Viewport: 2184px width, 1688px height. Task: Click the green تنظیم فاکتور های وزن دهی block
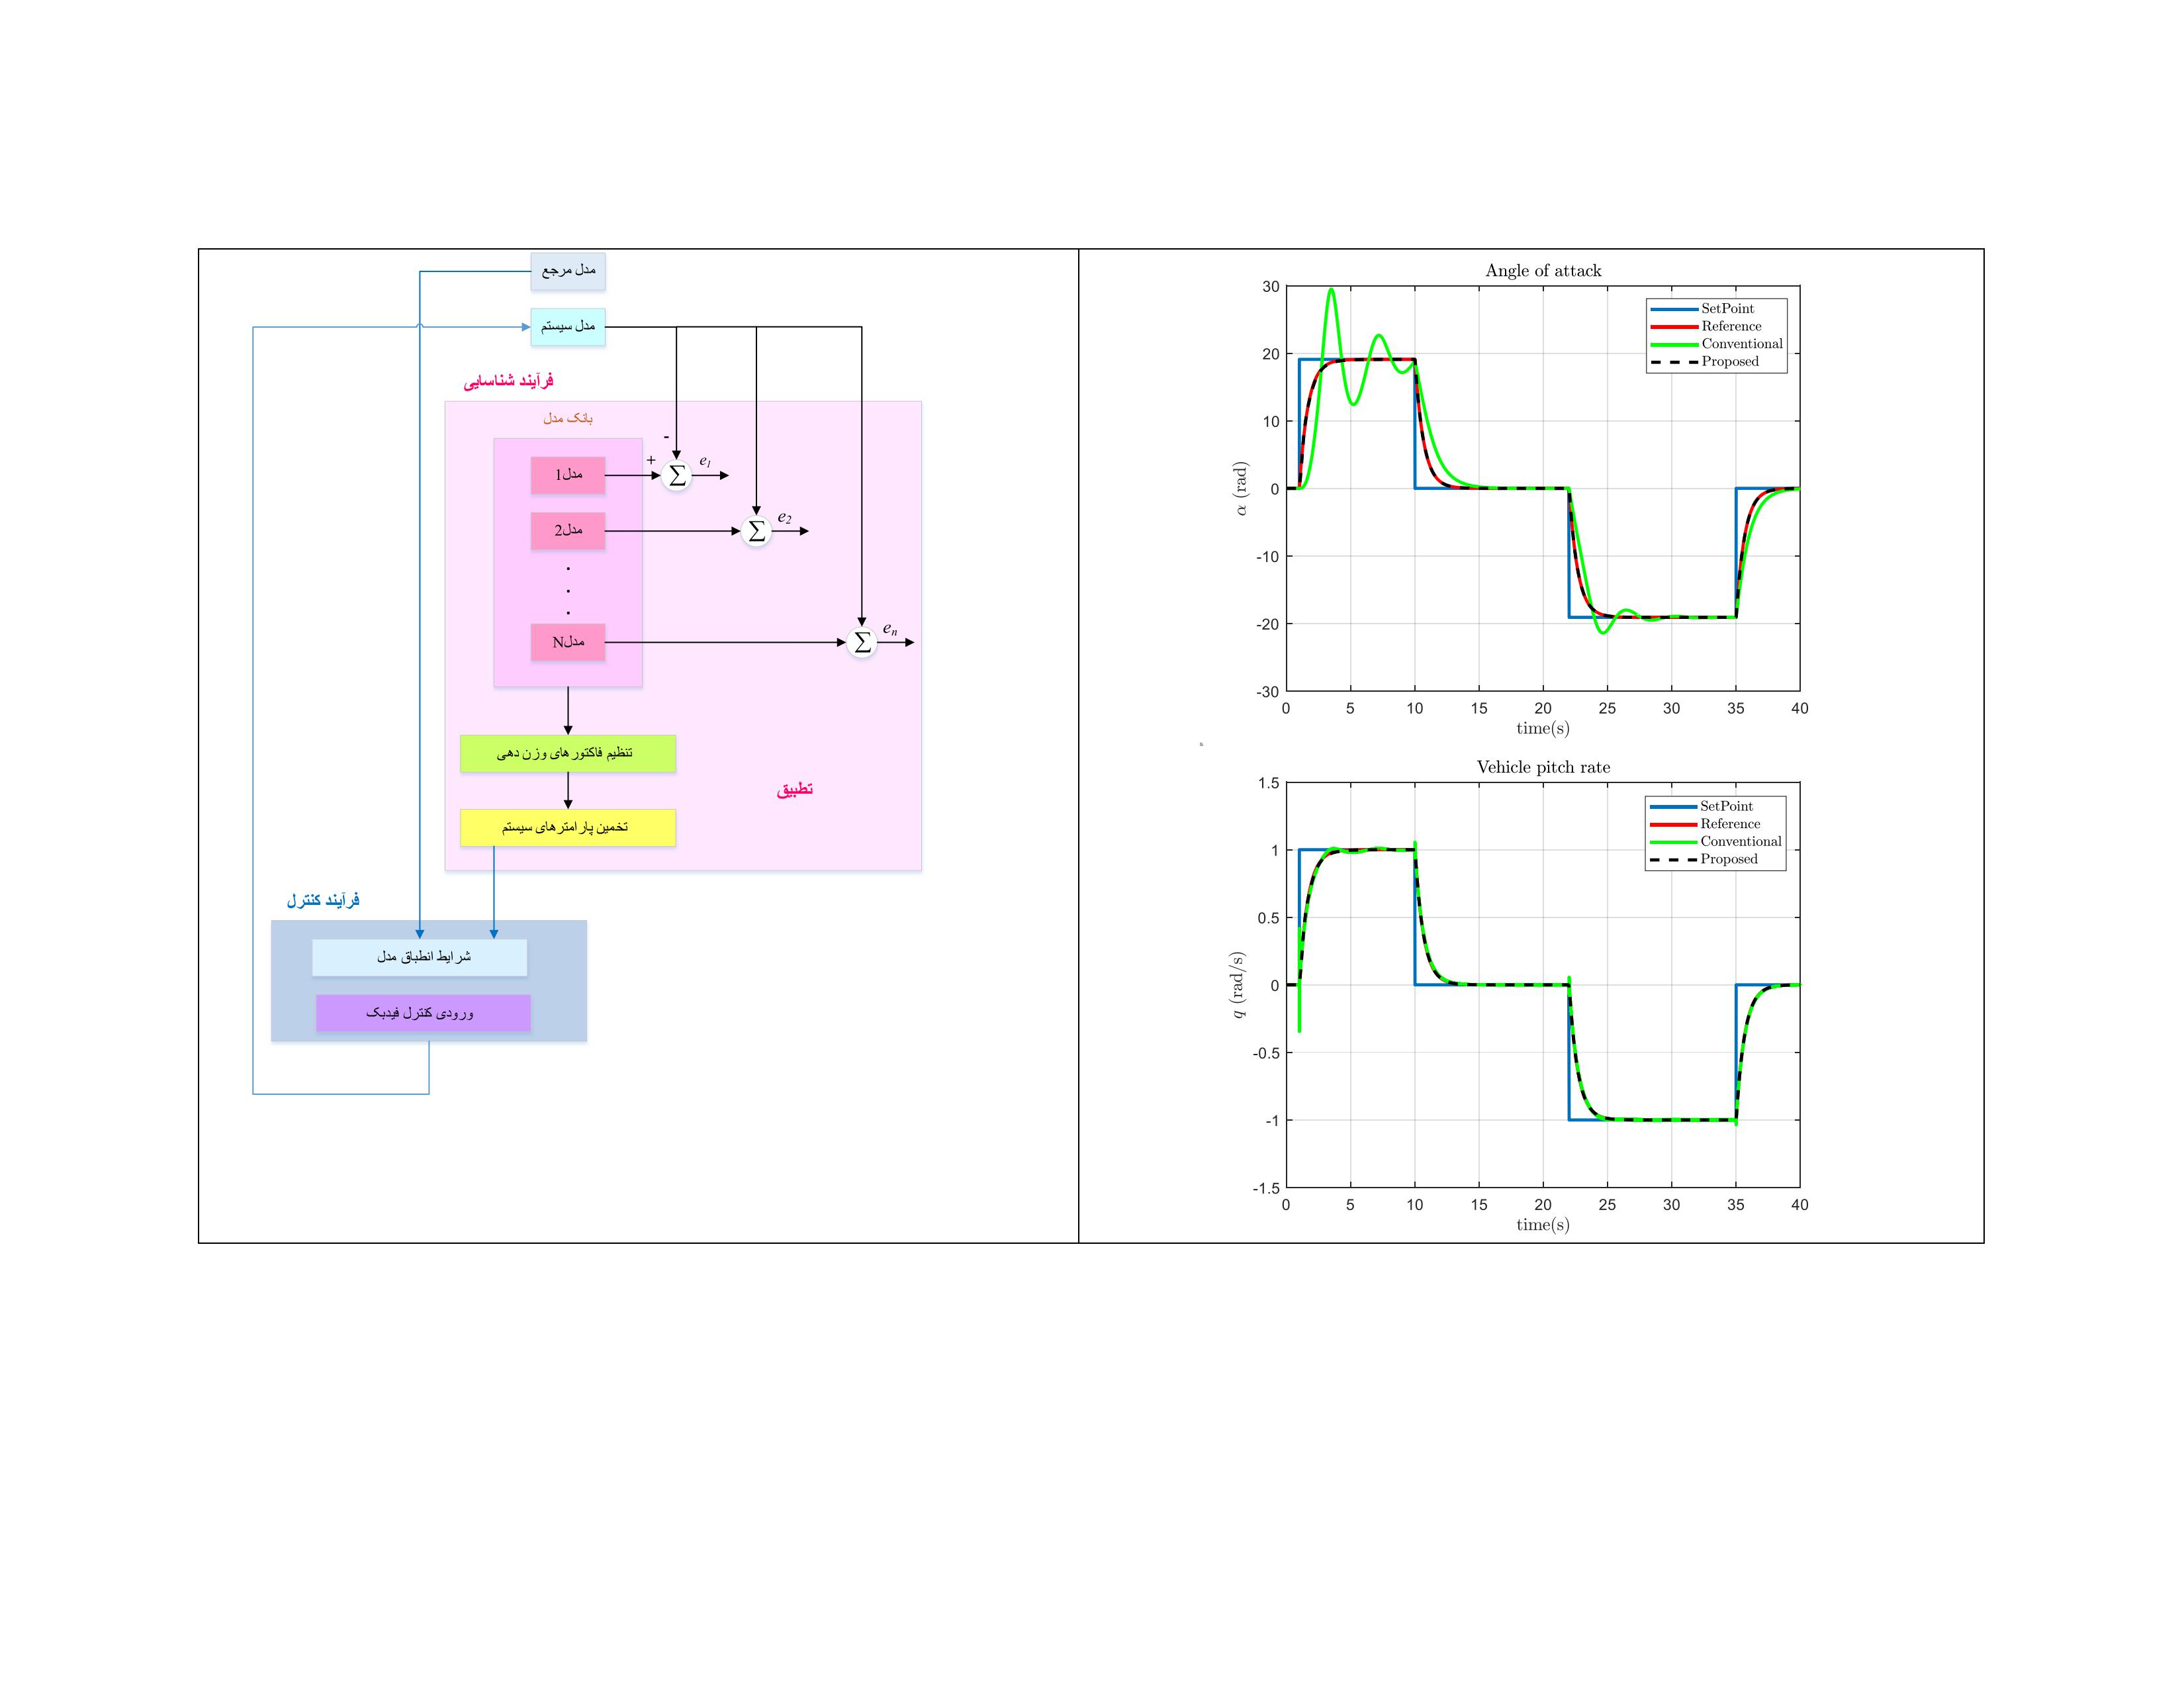pos(568,753)
